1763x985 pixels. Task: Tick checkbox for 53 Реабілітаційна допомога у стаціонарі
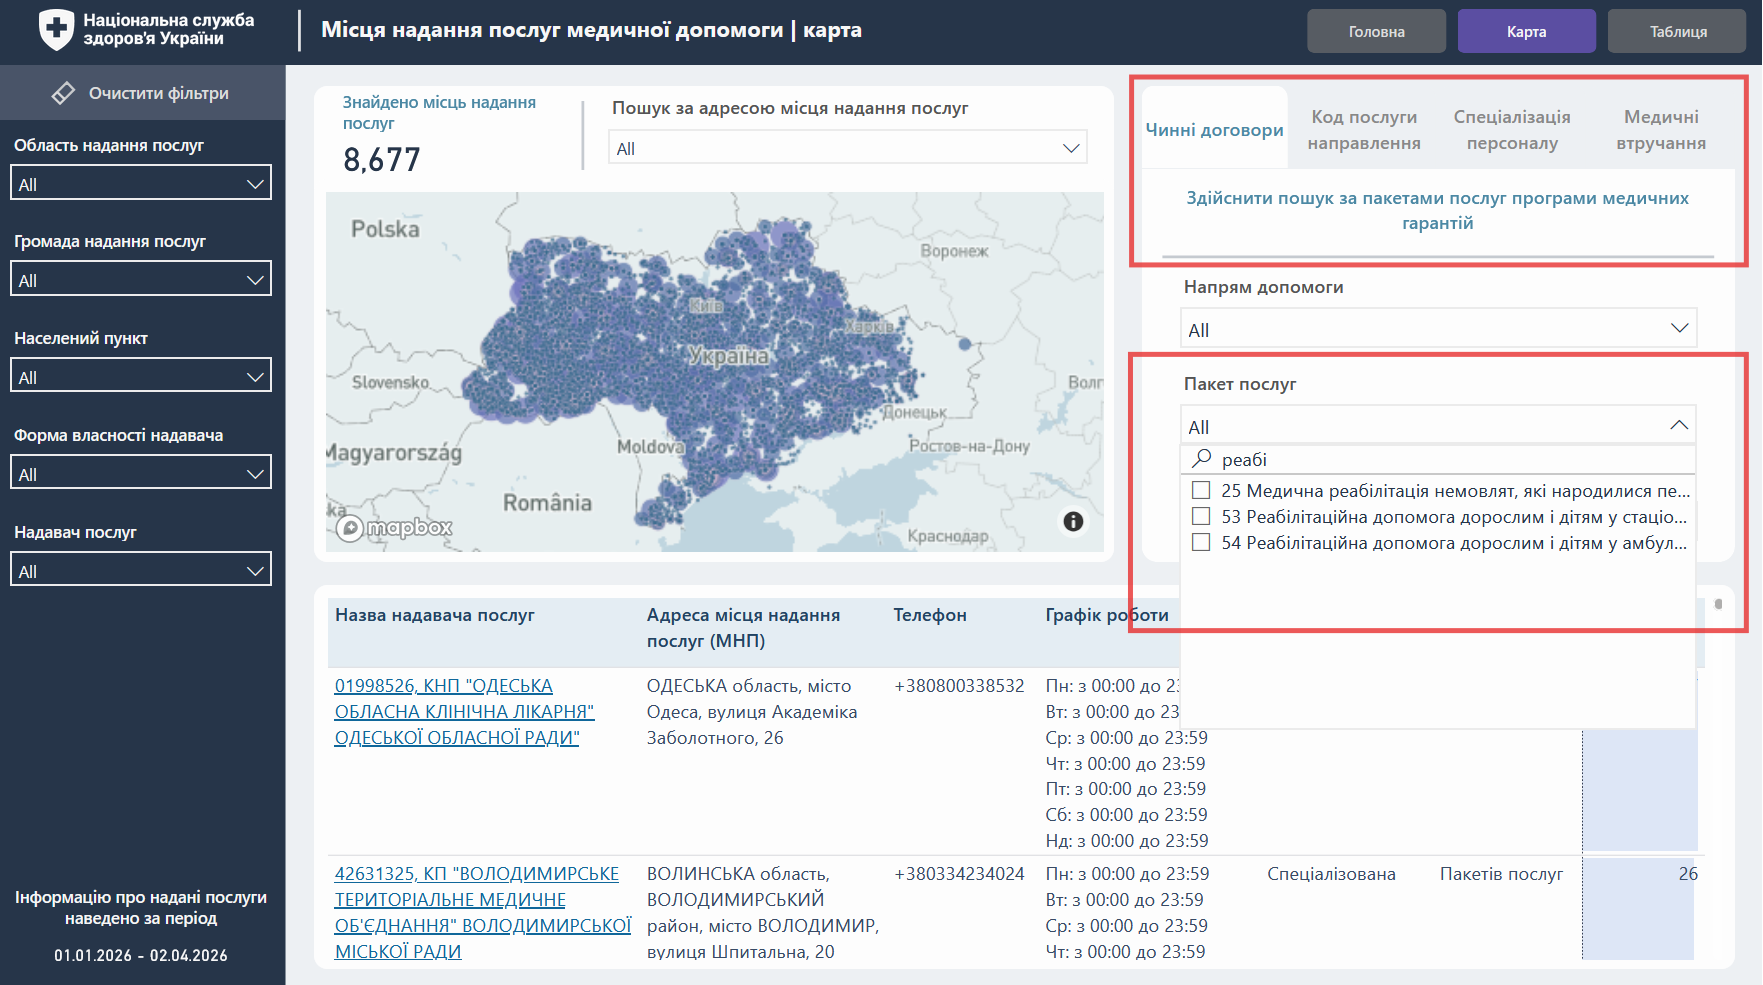pos(1201,516)
